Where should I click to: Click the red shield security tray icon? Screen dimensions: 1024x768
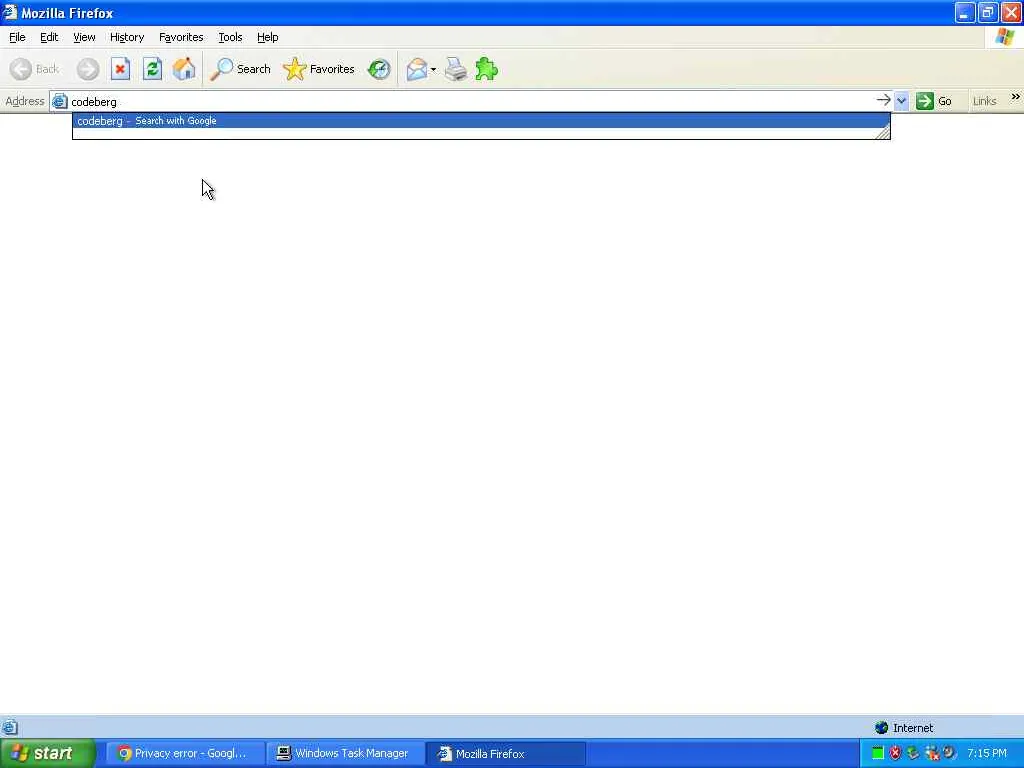tap(895, 753)
